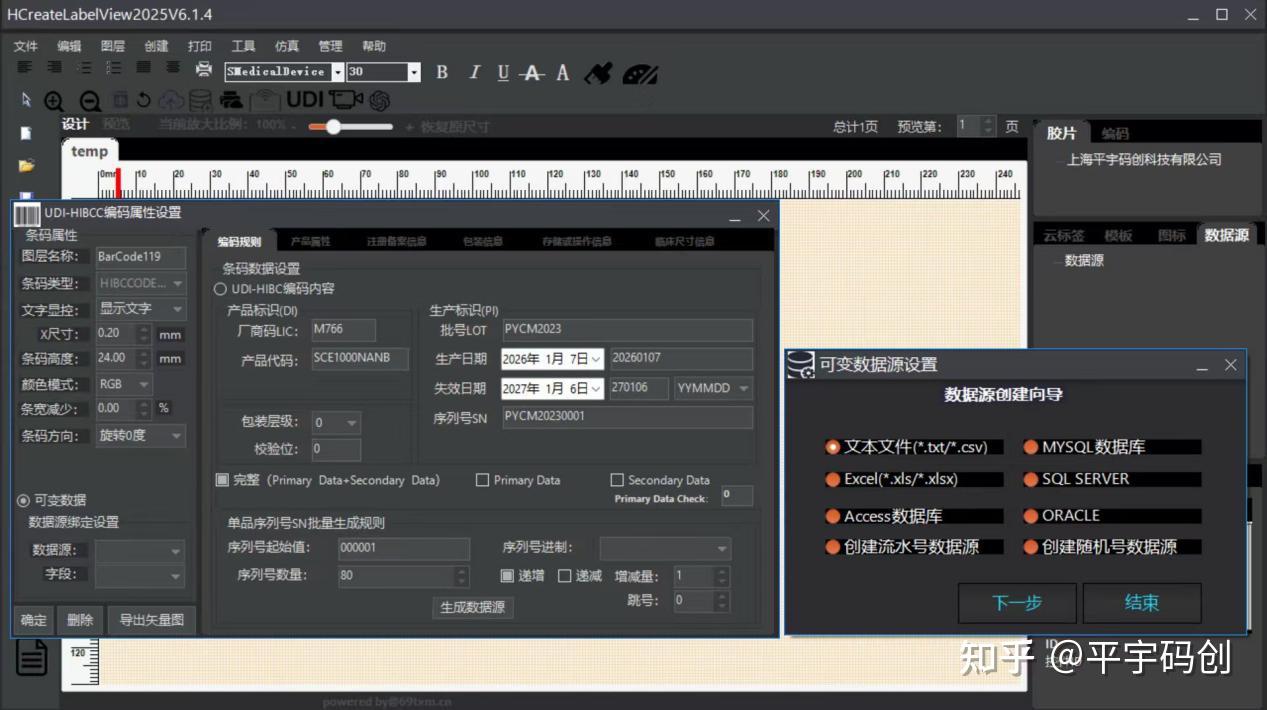Check the Secondary Data checkbox
Screen dimensions: 1267x710
coord(617,480)
